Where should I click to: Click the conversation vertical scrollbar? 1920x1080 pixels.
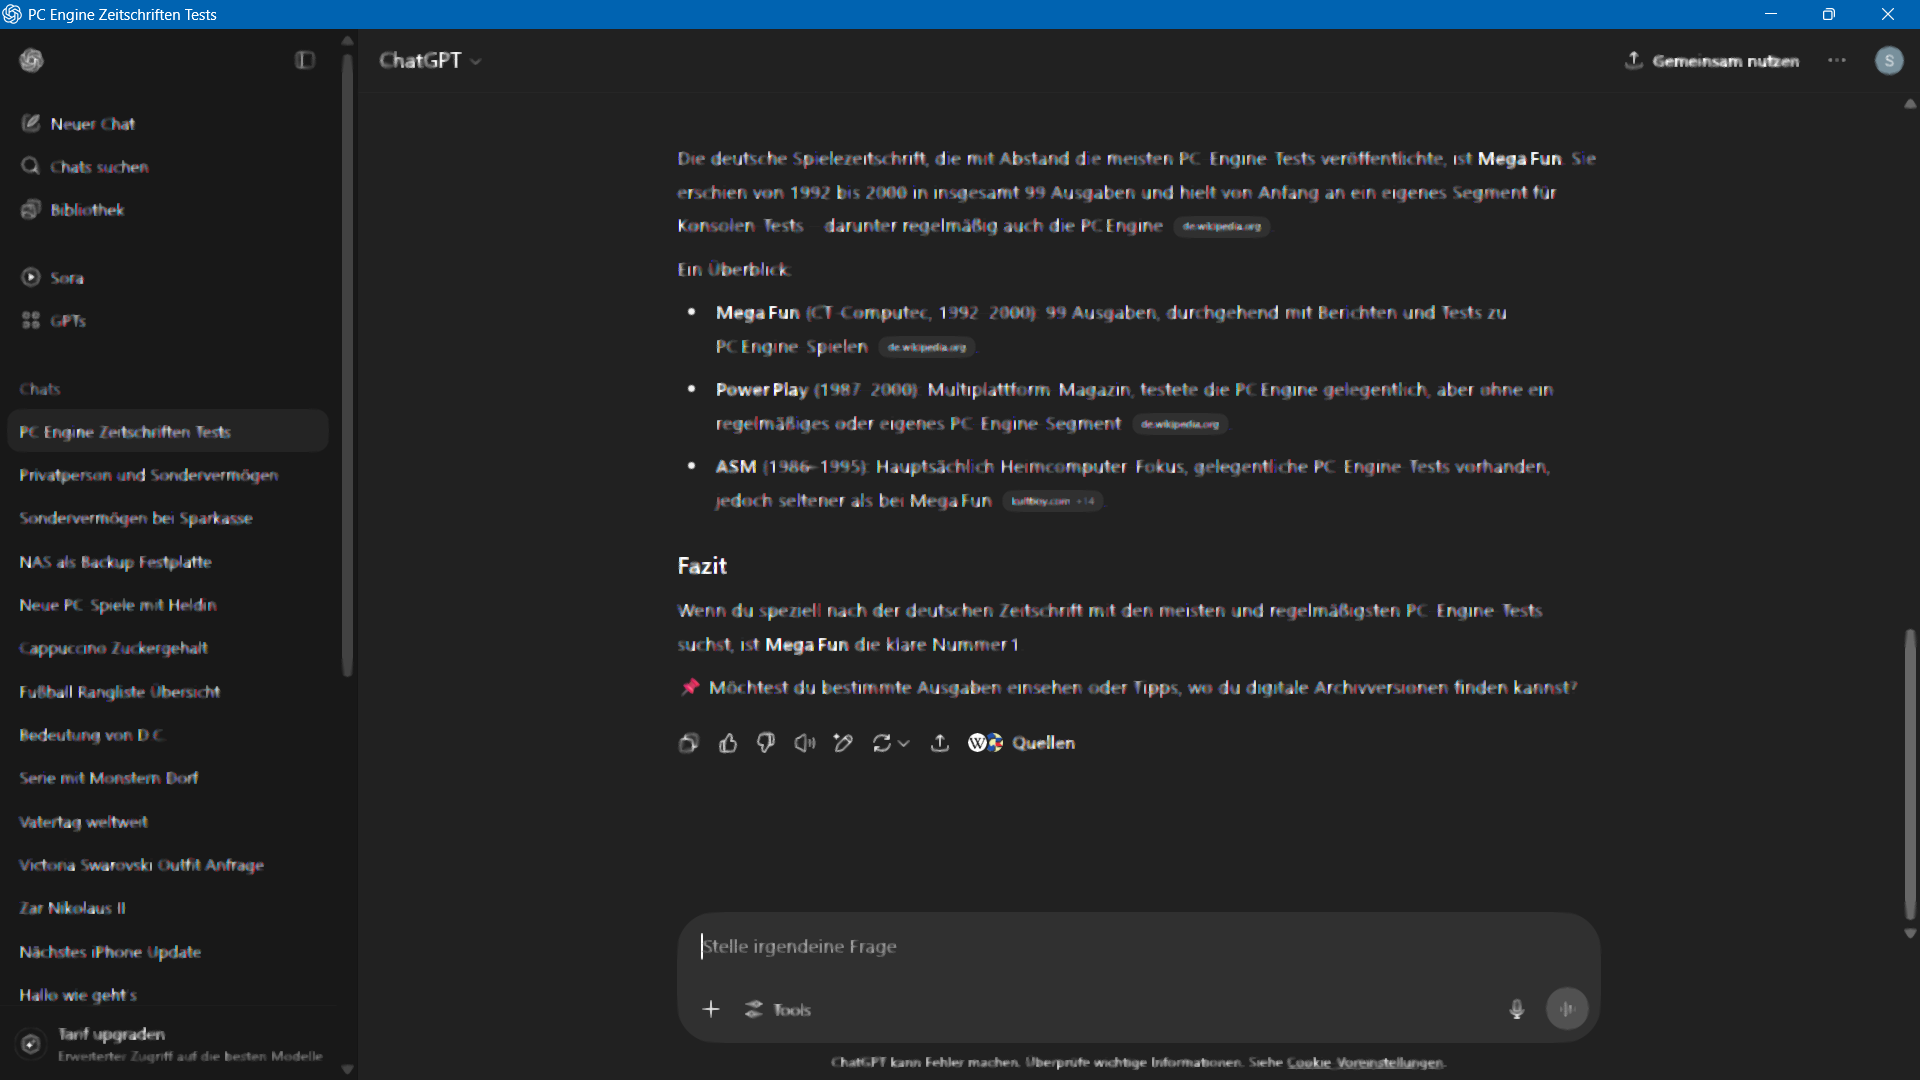pyautogui.click(x=1910, y=775)
